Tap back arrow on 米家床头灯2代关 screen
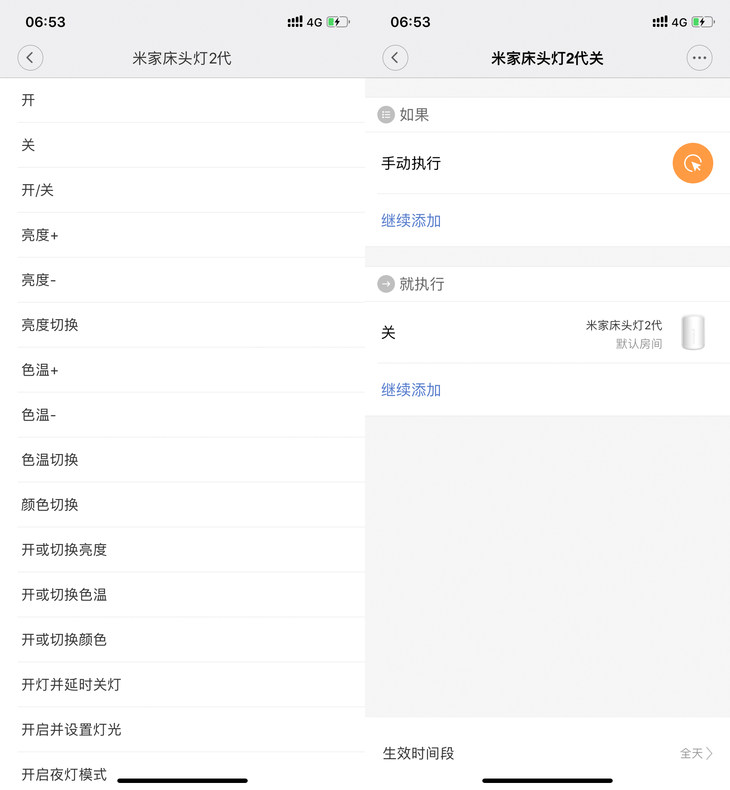 point(395,58)
